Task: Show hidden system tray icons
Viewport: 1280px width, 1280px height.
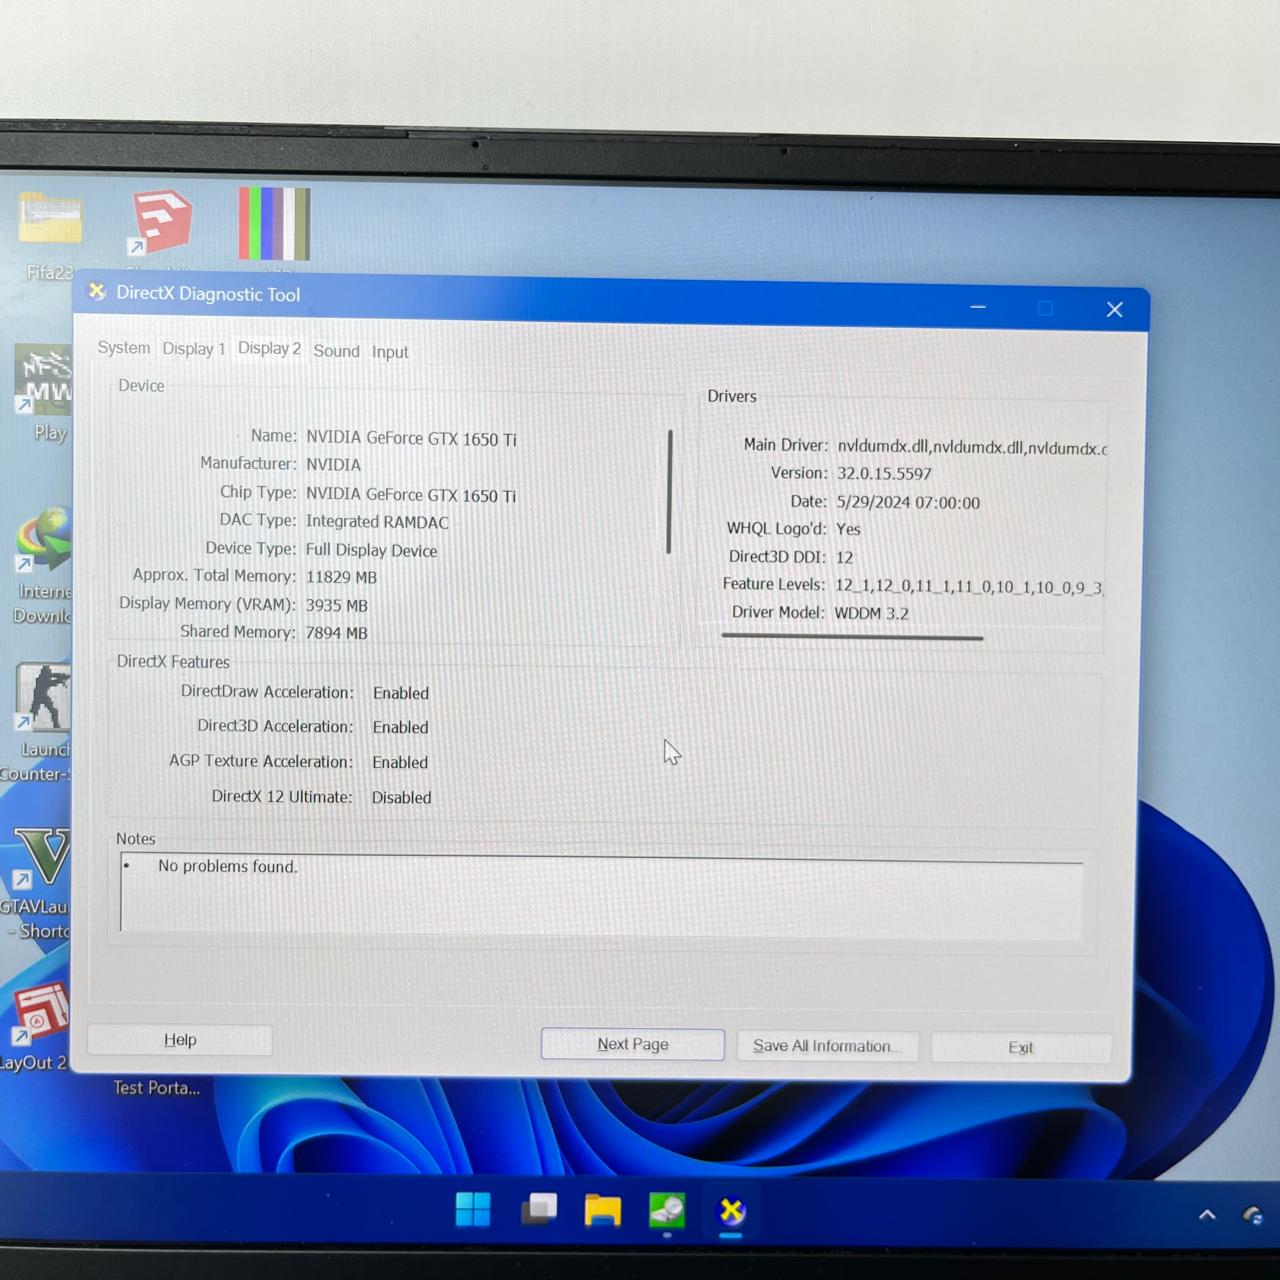Action: 1207,1215
